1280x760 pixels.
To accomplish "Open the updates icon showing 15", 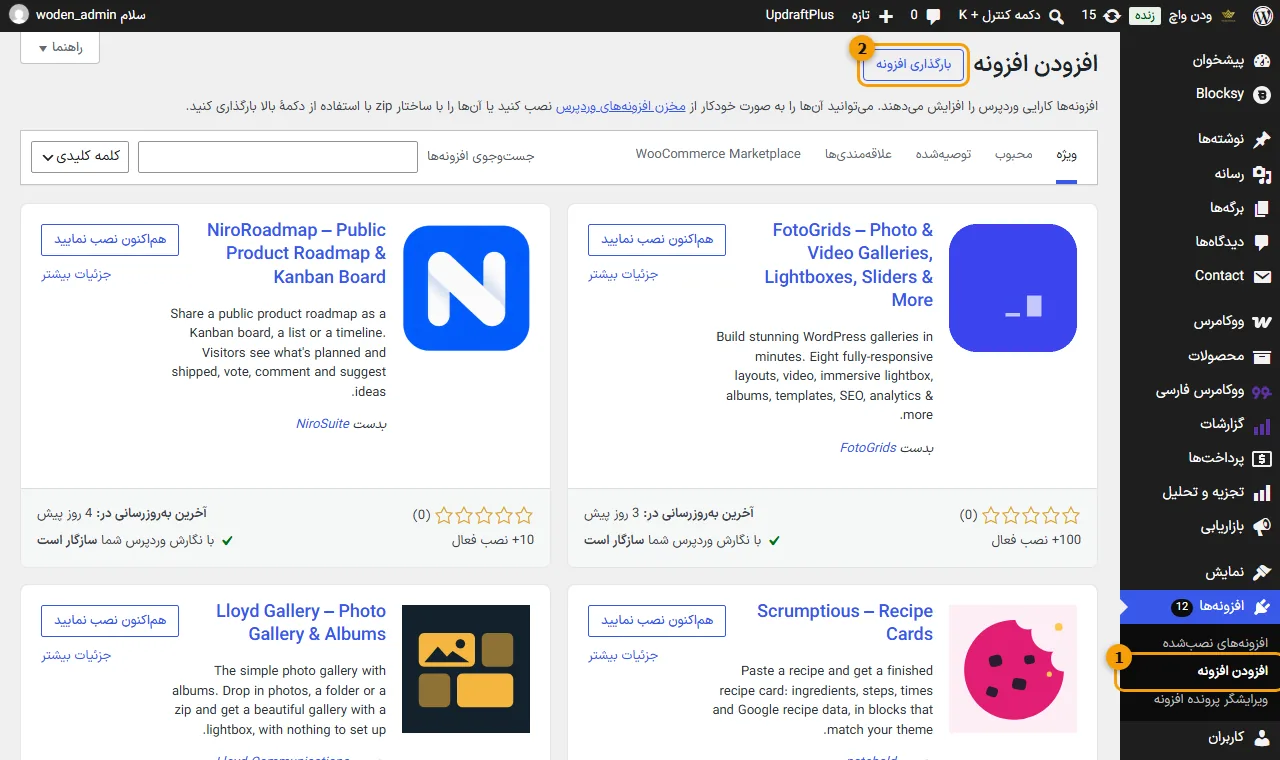I will click(x=1111, y=15).
